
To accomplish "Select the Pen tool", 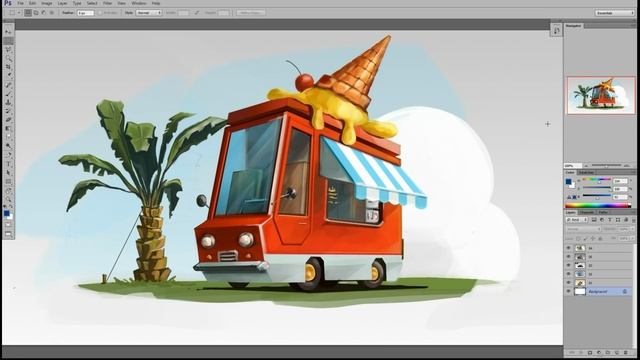I will coord(8,155).
